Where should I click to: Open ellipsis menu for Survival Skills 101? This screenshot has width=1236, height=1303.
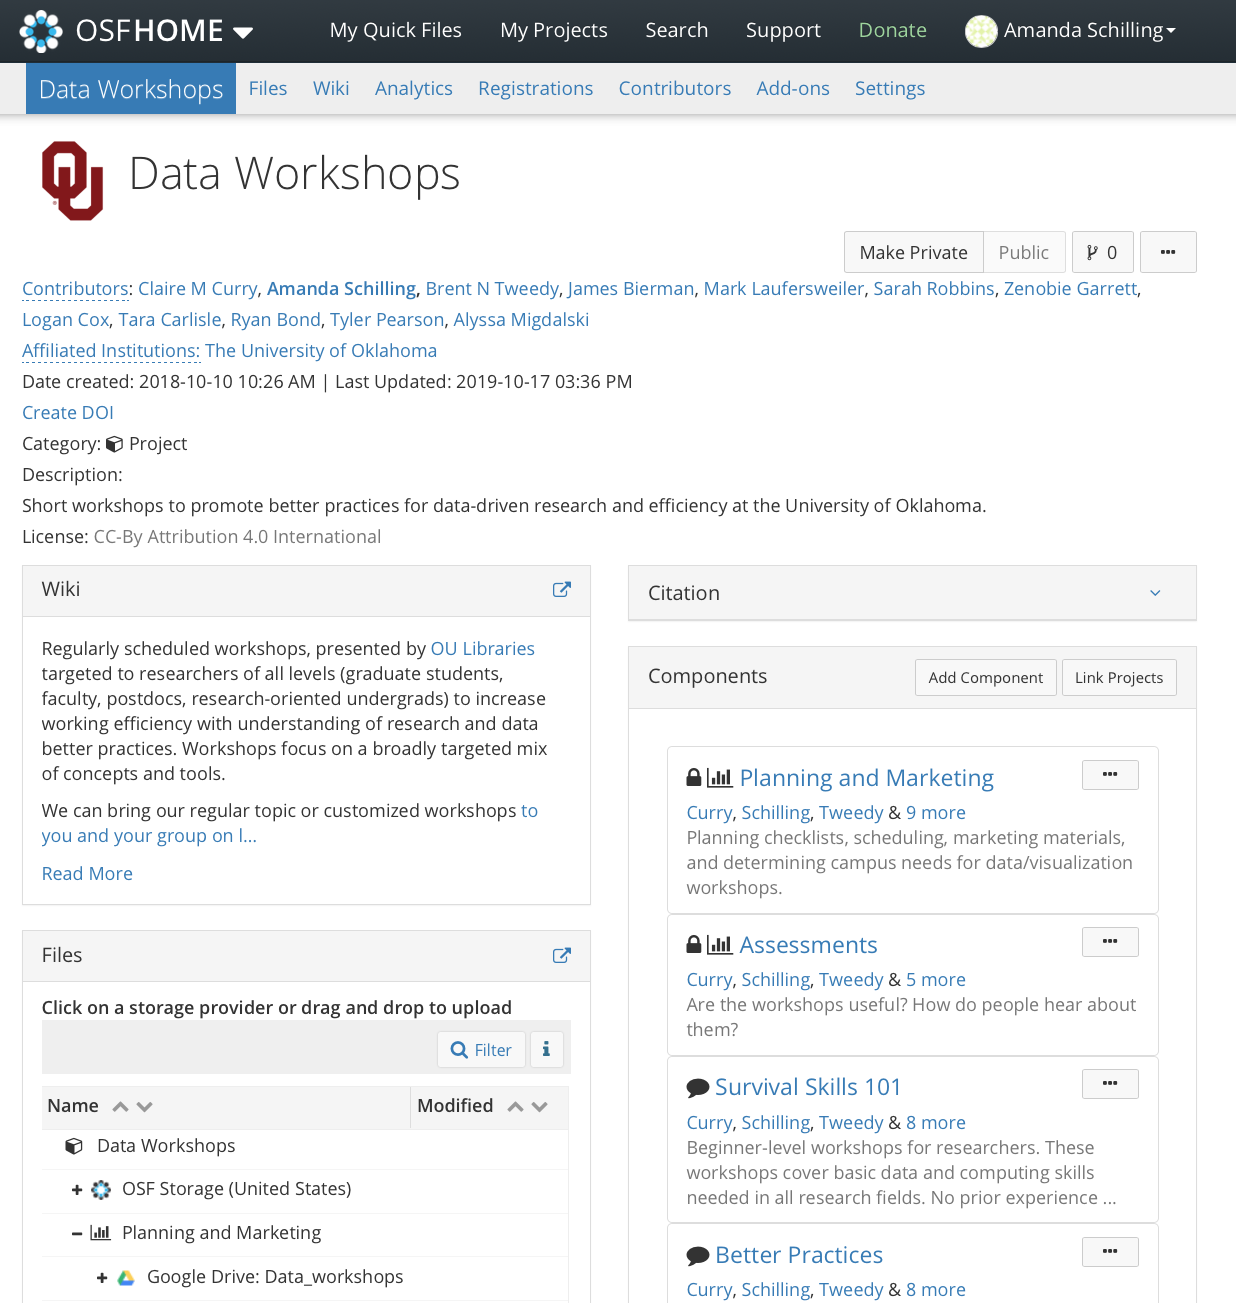tap(1109, 1084)
